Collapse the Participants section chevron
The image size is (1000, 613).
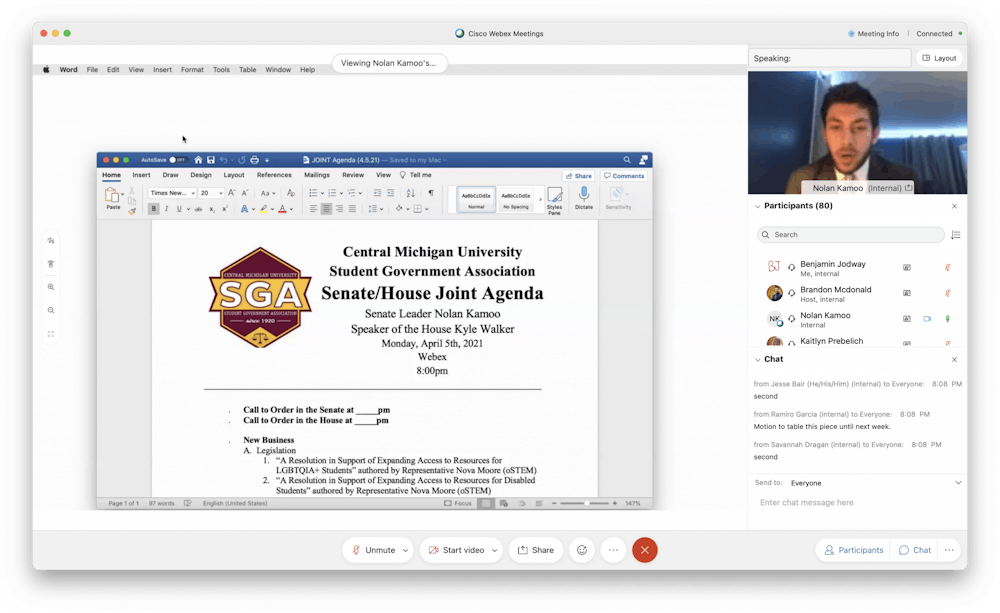coord(758,206)
